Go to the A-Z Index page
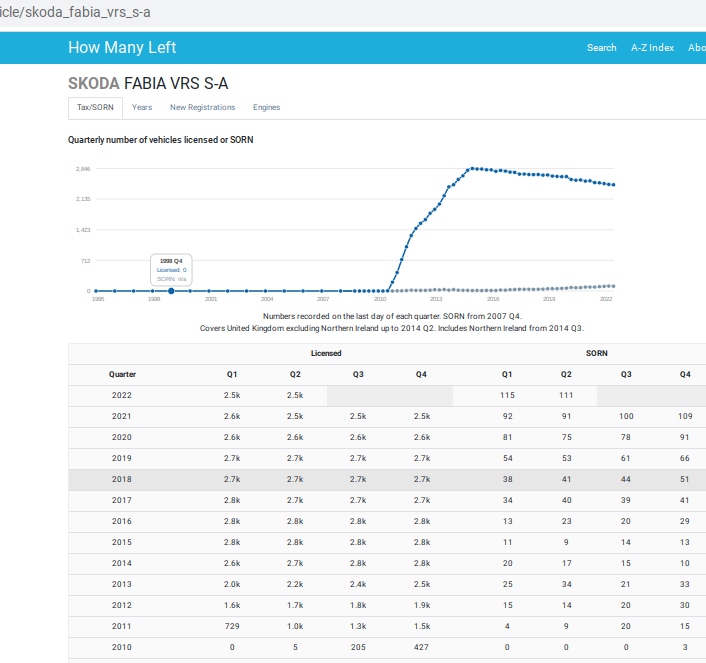 652,47
